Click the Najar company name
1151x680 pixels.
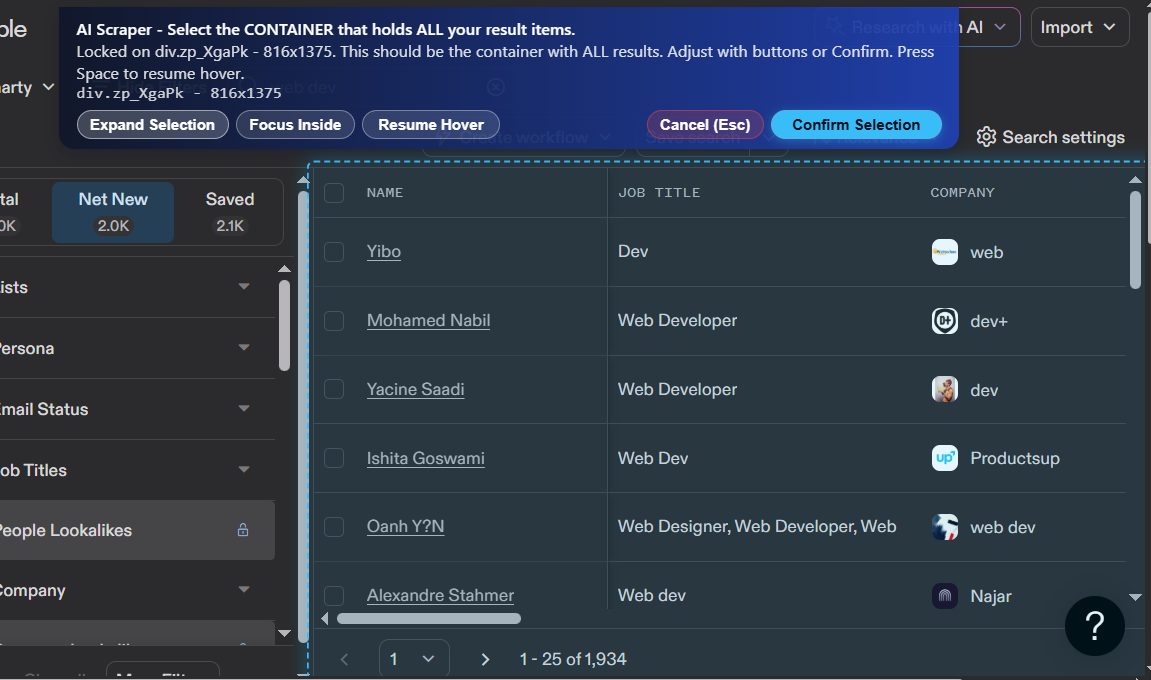click(991, 596)
